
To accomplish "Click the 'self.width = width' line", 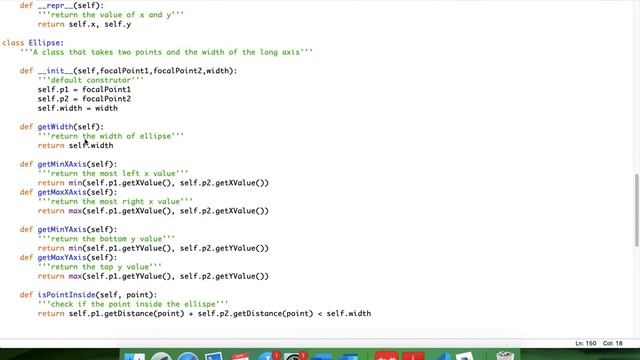I will click(78, 109).
